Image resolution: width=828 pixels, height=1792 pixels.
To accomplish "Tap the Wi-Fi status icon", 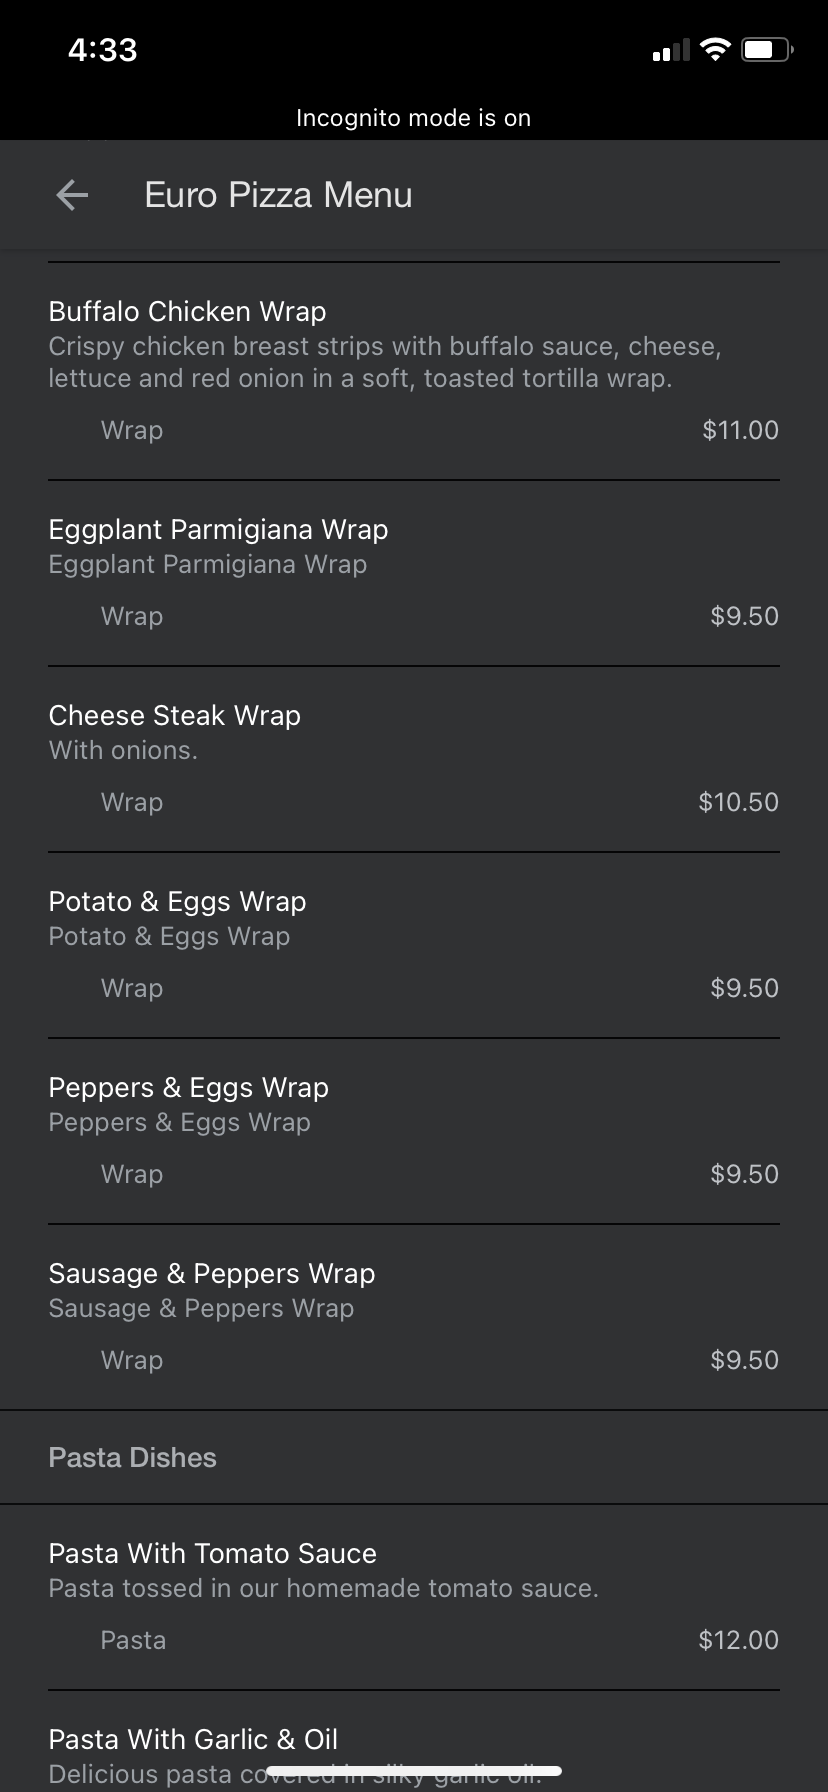I will [715, 49].
